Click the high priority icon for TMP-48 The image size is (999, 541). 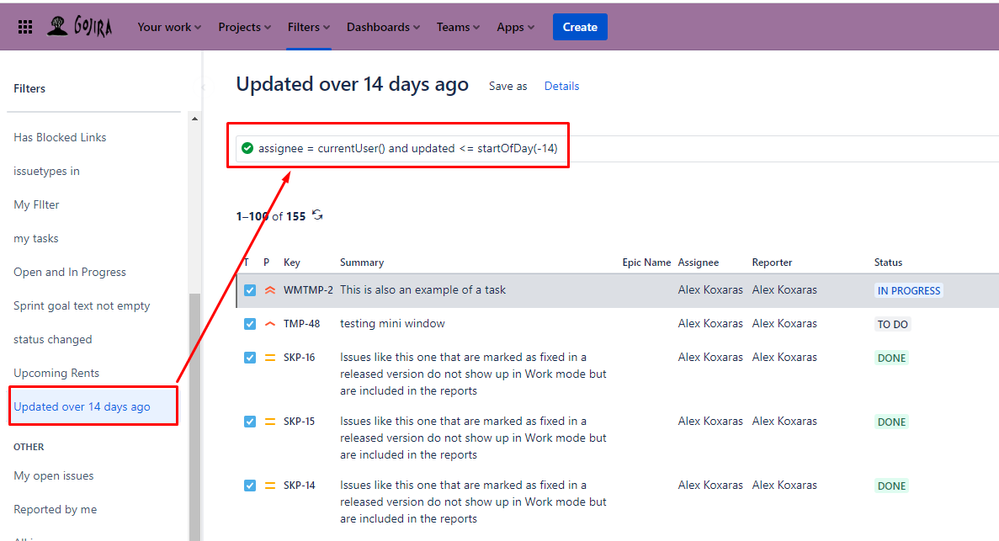[270, 324]
